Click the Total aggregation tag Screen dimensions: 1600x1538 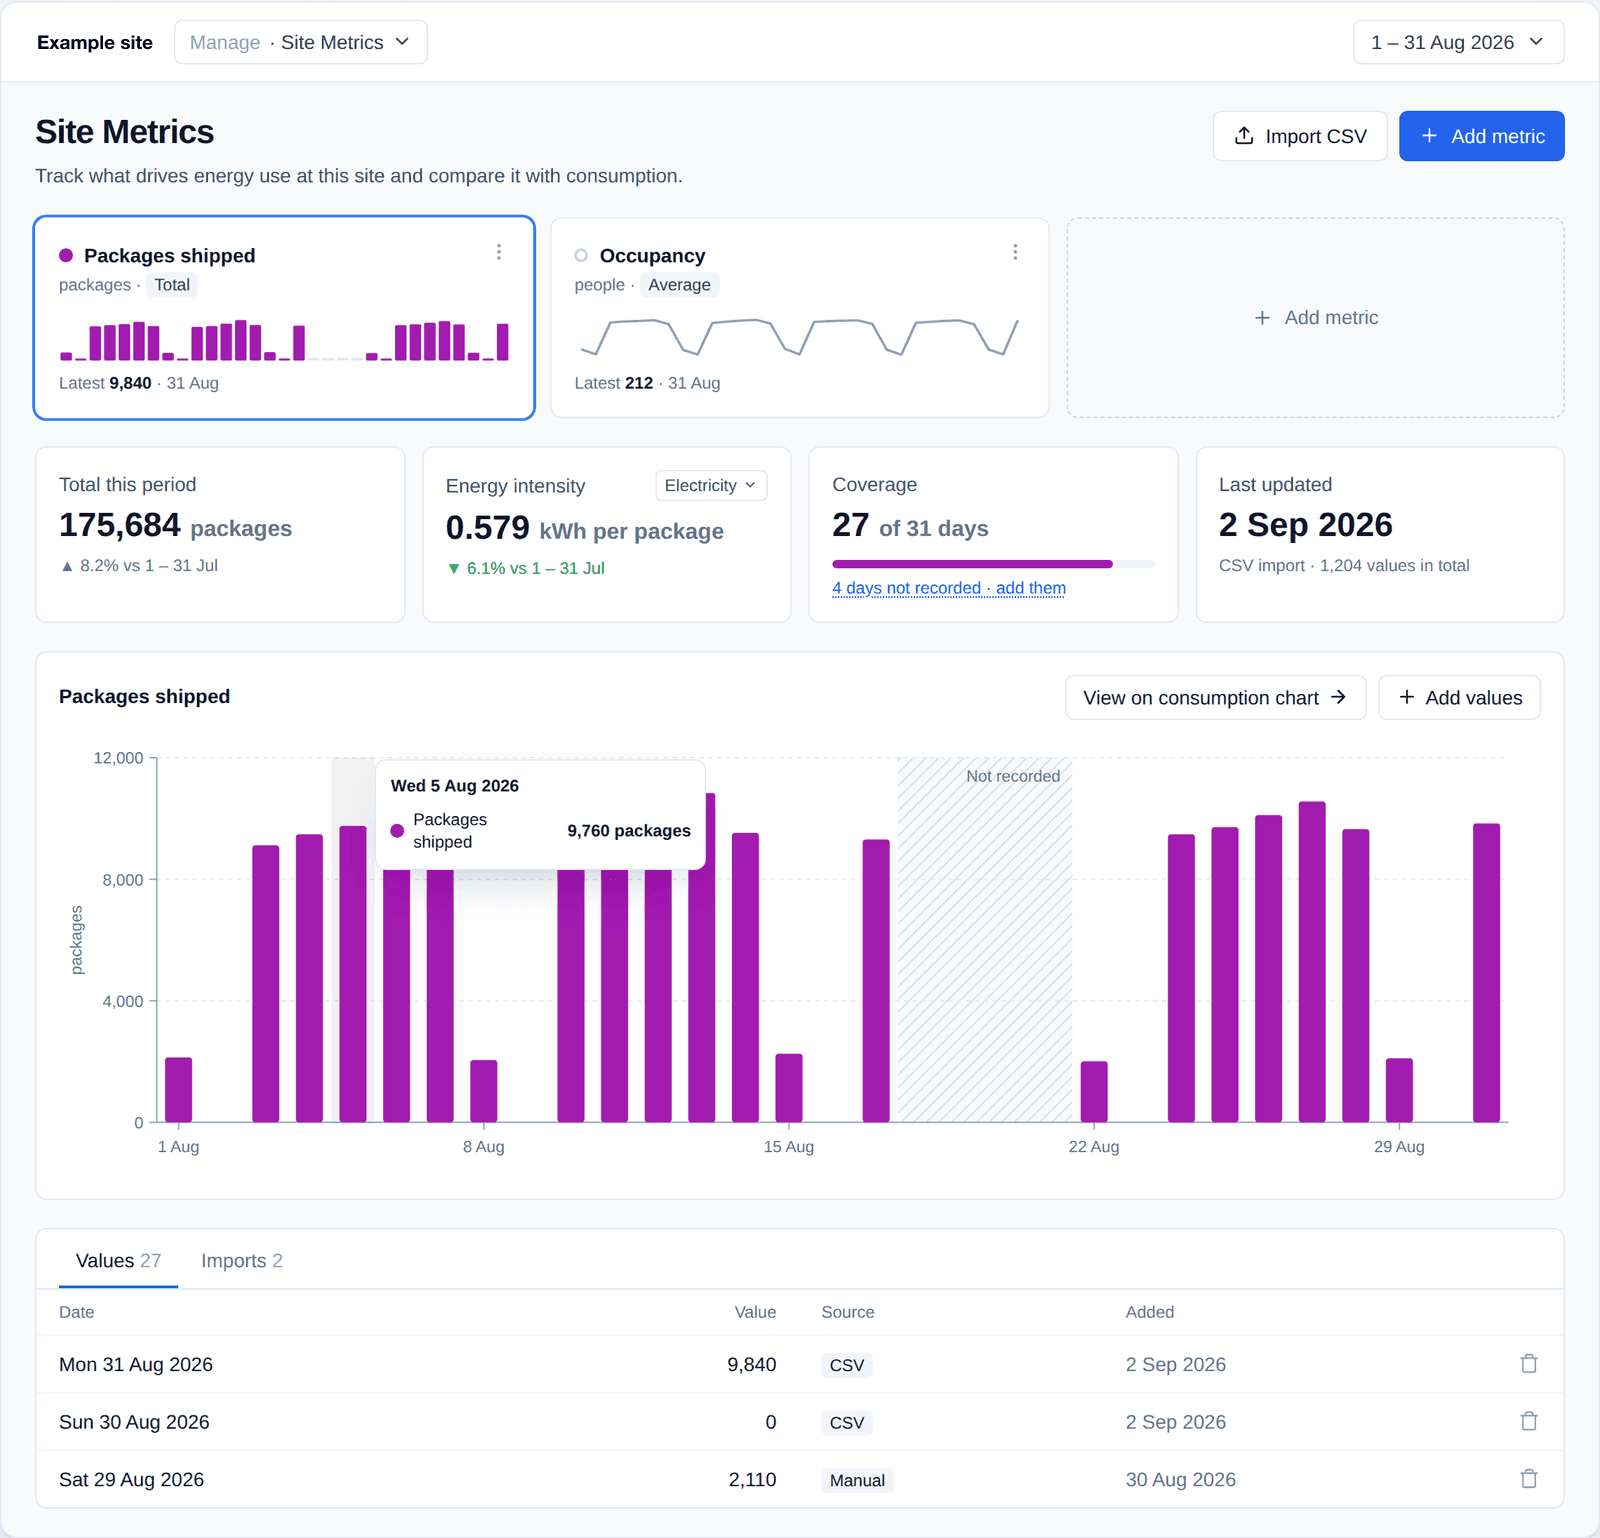click(172, 285)
